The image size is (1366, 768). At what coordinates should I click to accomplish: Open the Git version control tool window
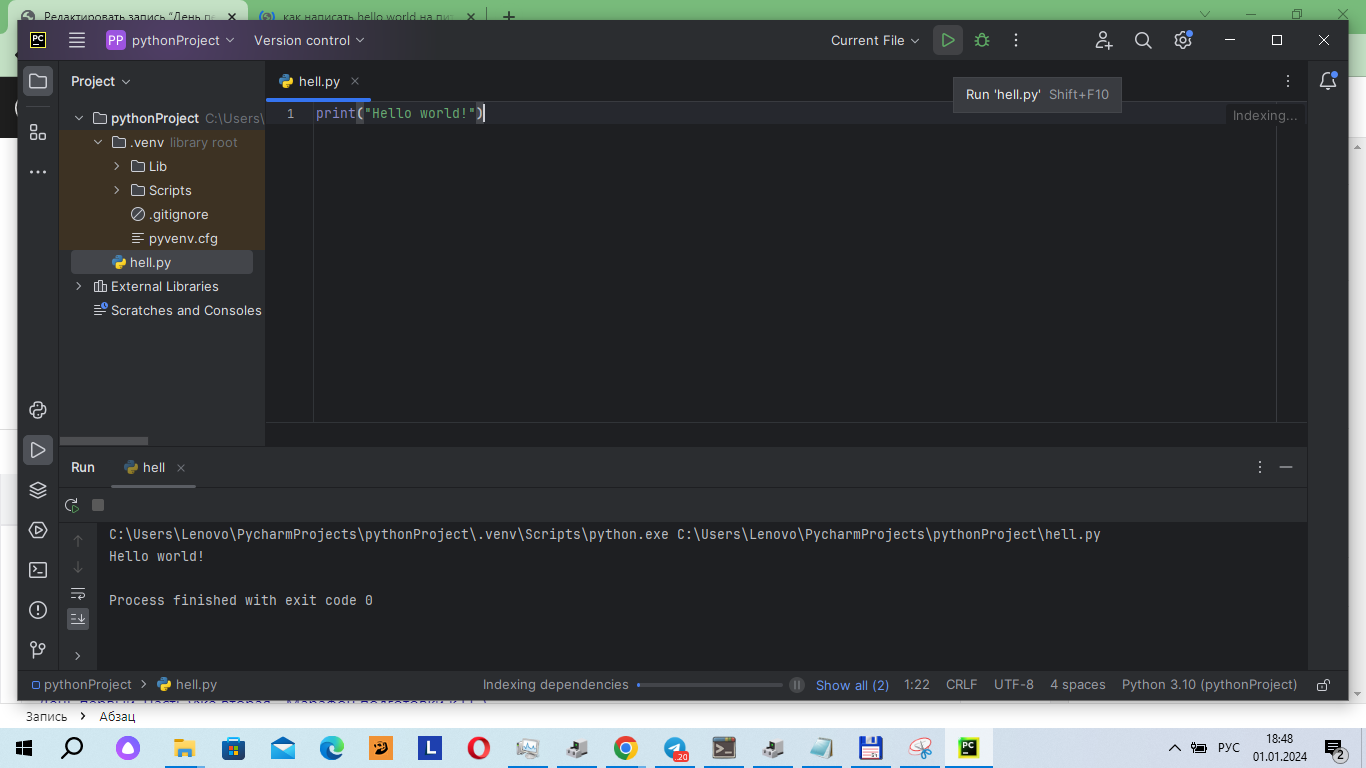coord(38,650)
